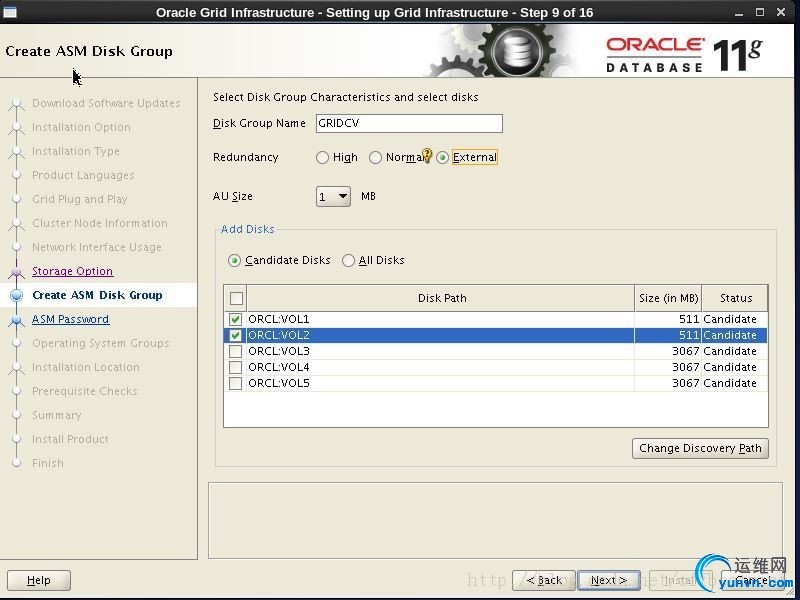Image resolution: width=800 pixels, height=600 pixels.
Task: Select the High redundancy radio button
Action: click(x=322, y=158)
